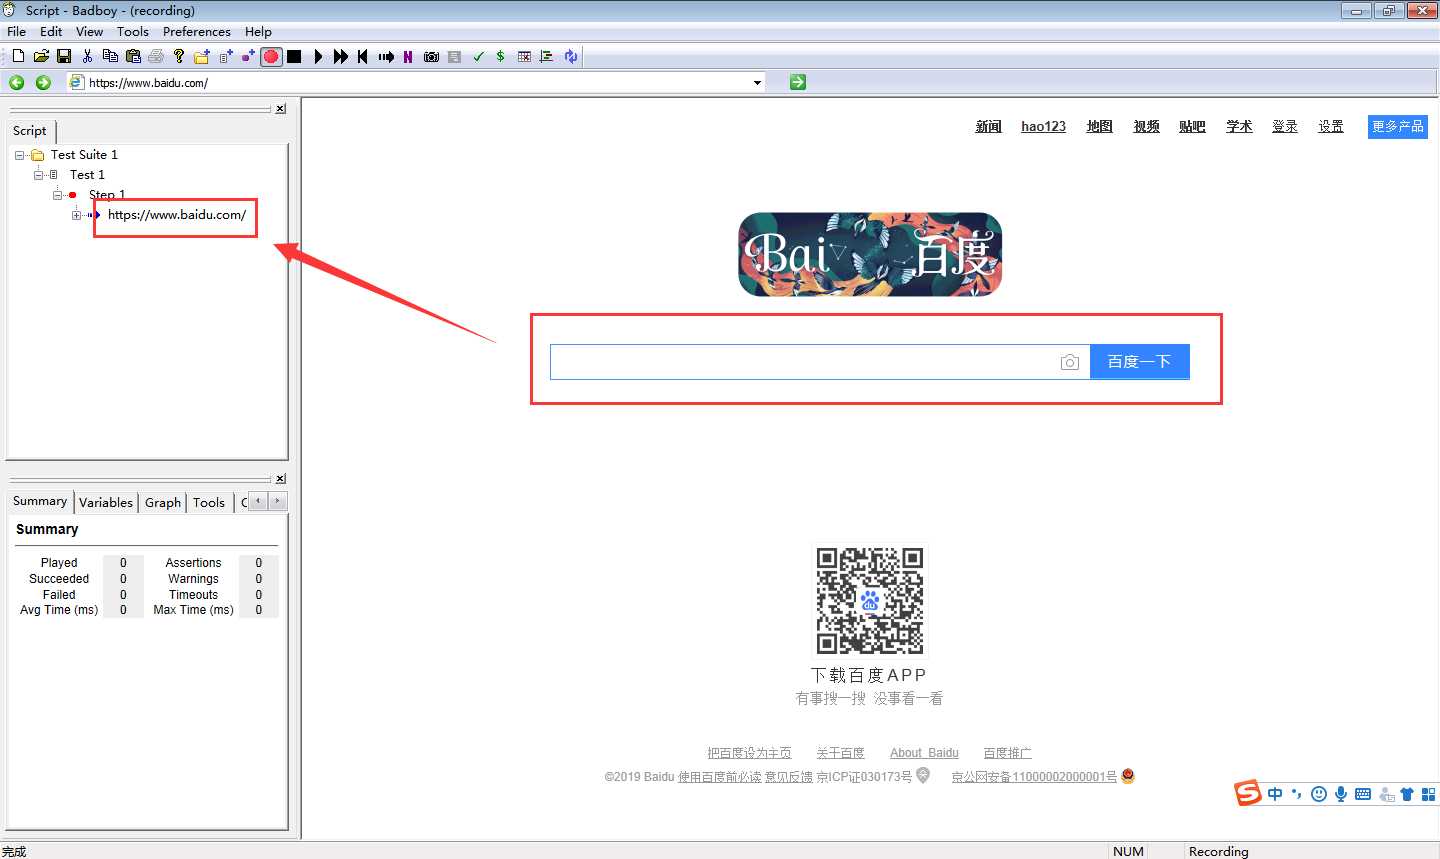Switch to the Tools tab in bottom panel
The height and width of the screenshot is (859, 1440).
point(209,503)
